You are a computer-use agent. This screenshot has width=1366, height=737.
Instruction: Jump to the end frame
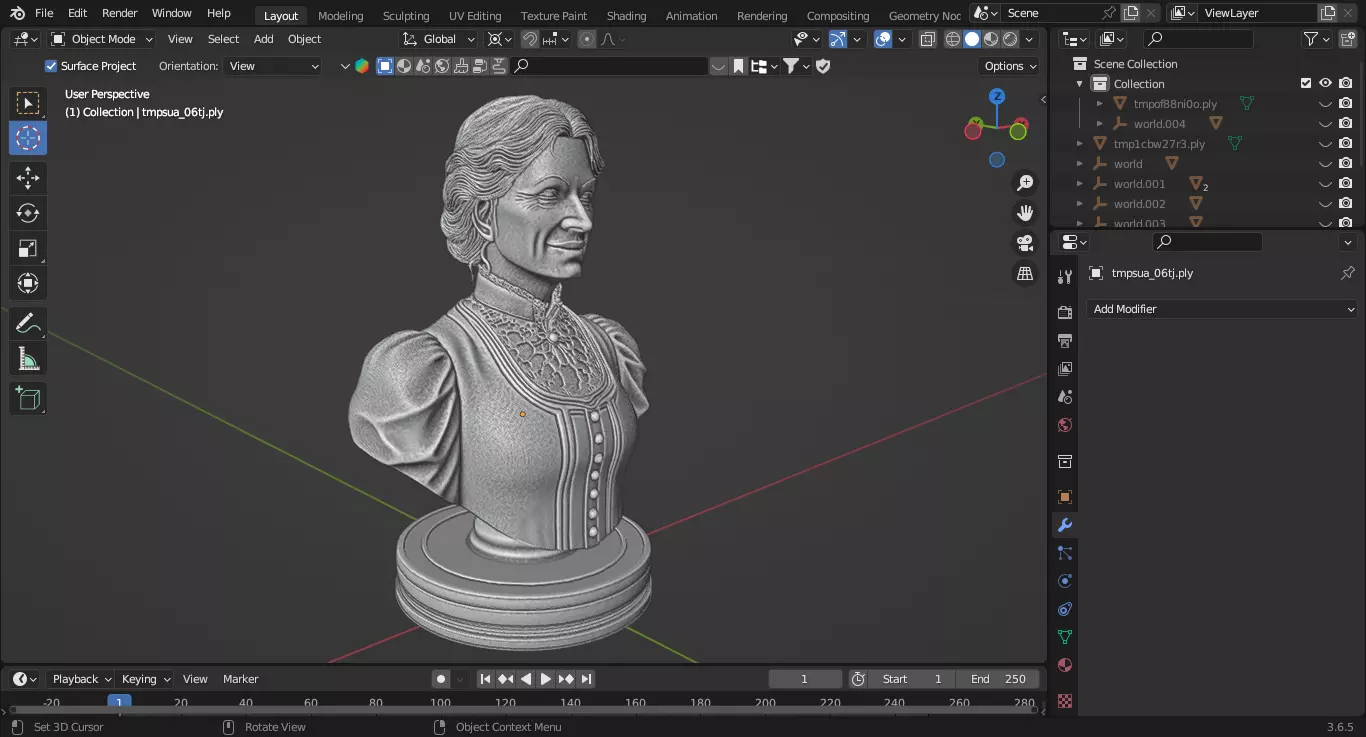tap(587, 679)
